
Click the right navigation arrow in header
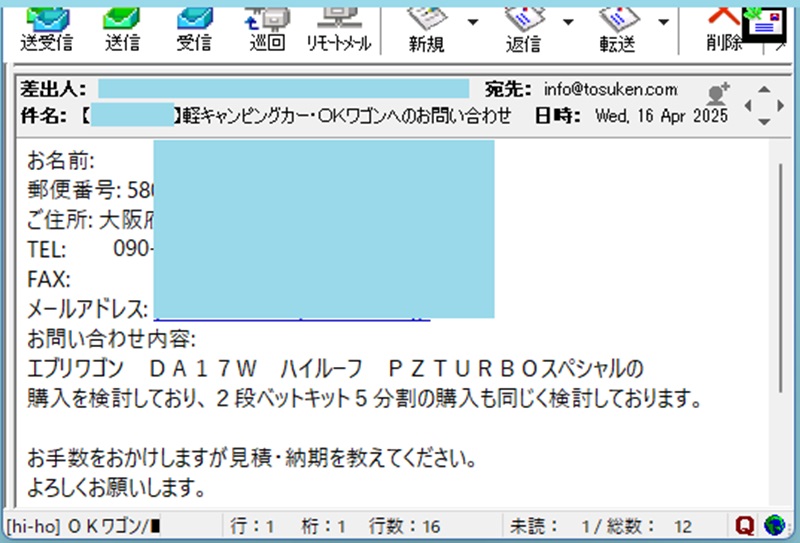[x=780, y=104]
